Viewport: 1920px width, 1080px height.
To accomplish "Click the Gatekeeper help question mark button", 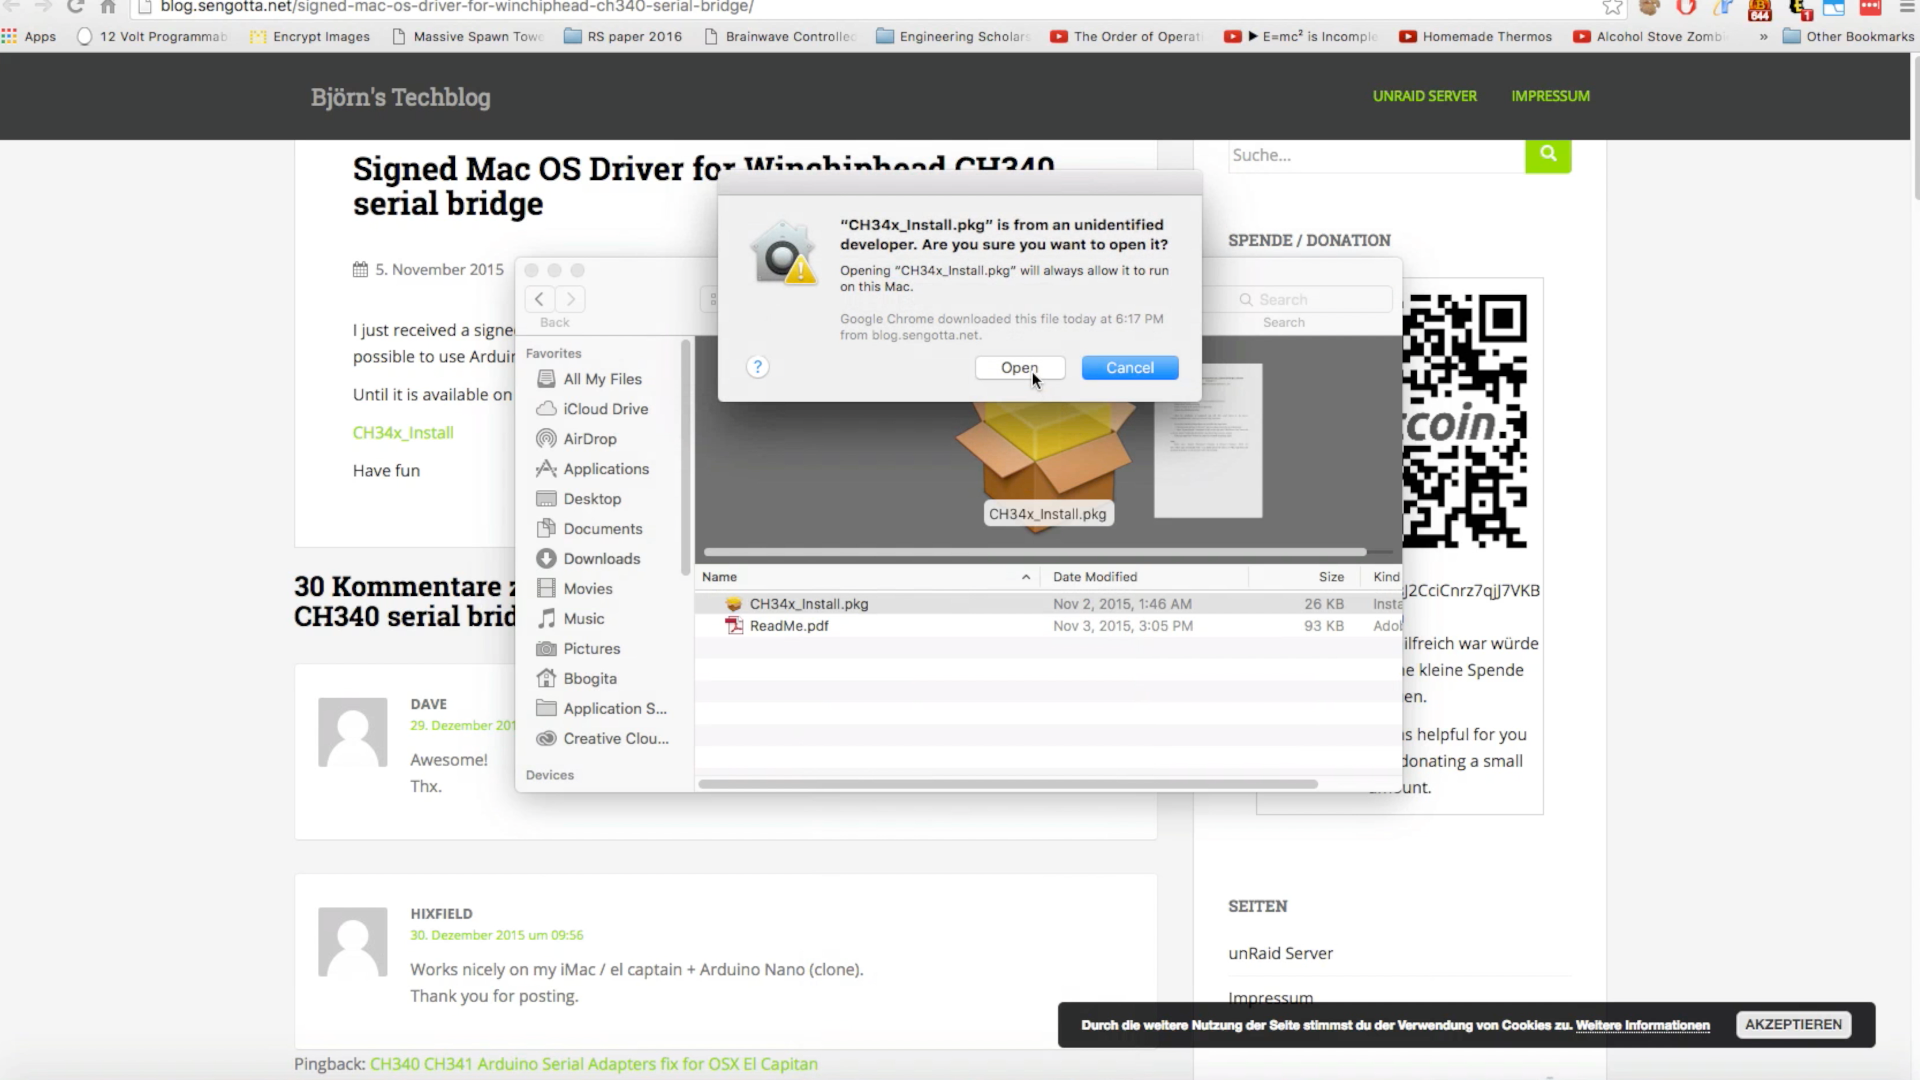I will [757, 367].
